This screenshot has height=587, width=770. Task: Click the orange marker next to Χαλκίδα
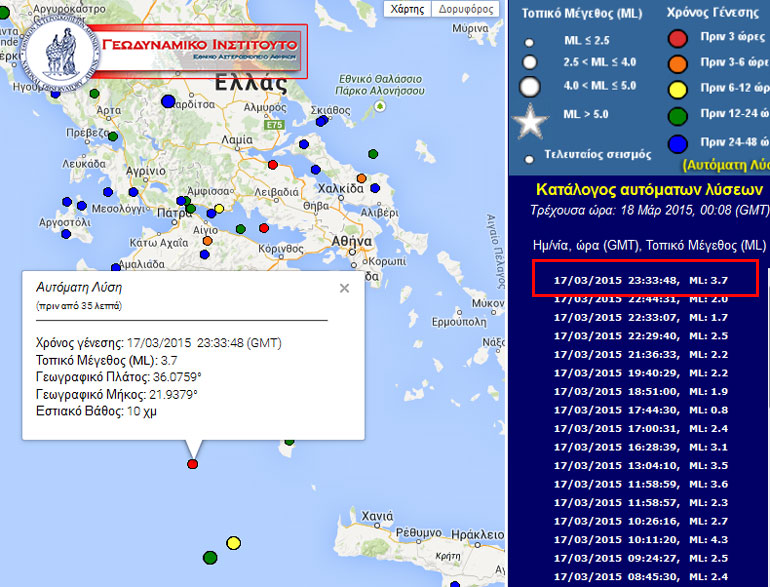[362, 179]
